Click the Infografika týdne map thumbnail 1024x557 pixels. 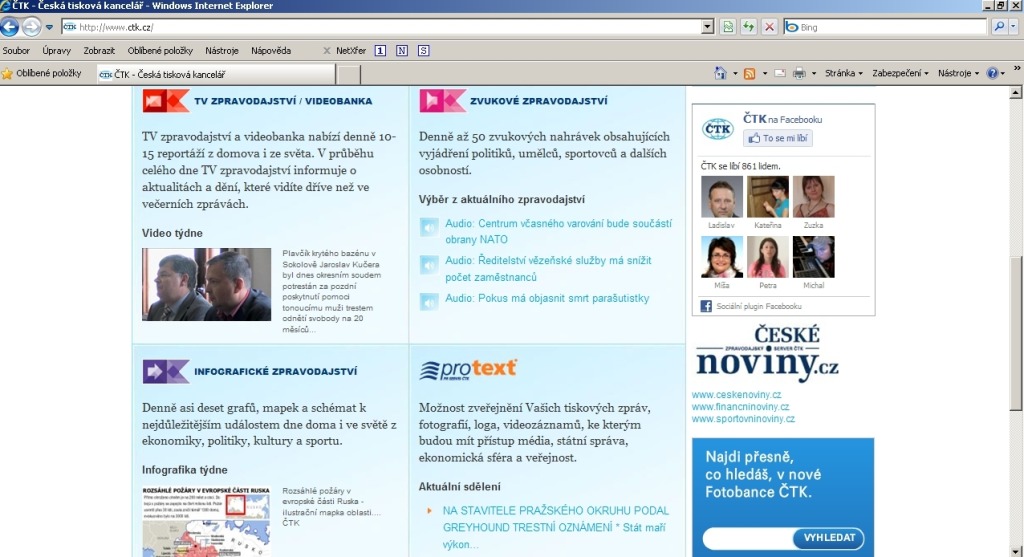[206, 521]
